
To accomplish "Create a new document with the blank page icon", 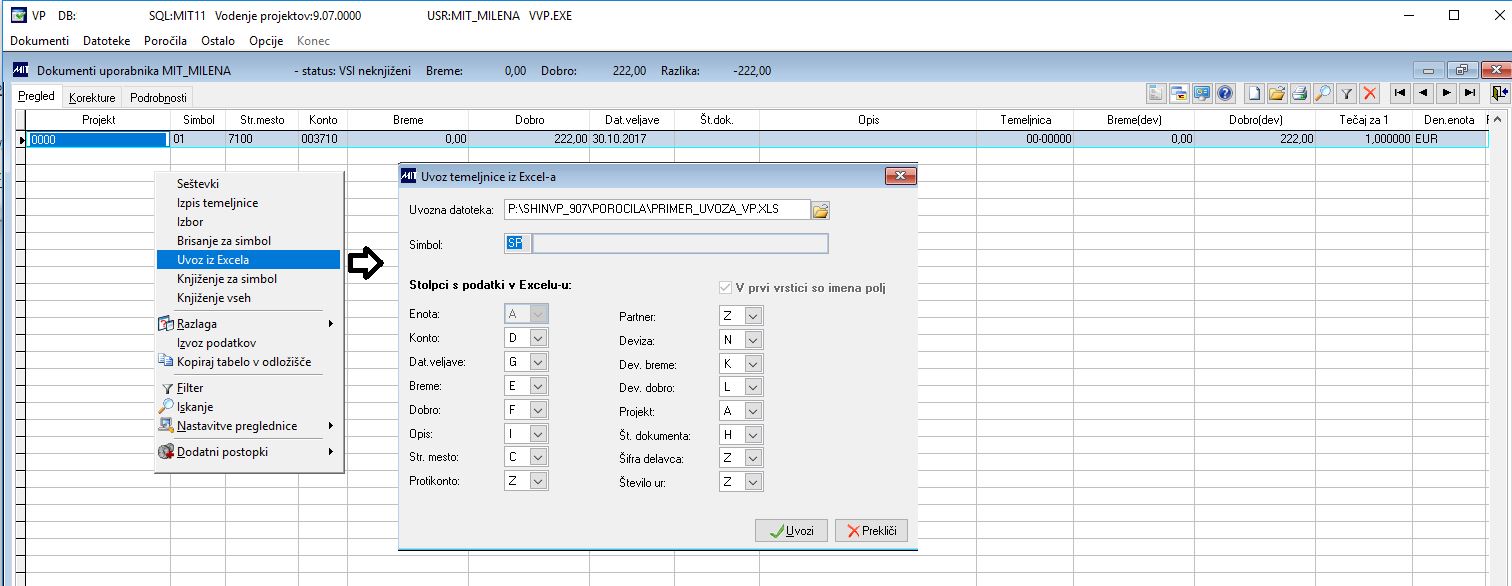I will (x=1254, y=93).
